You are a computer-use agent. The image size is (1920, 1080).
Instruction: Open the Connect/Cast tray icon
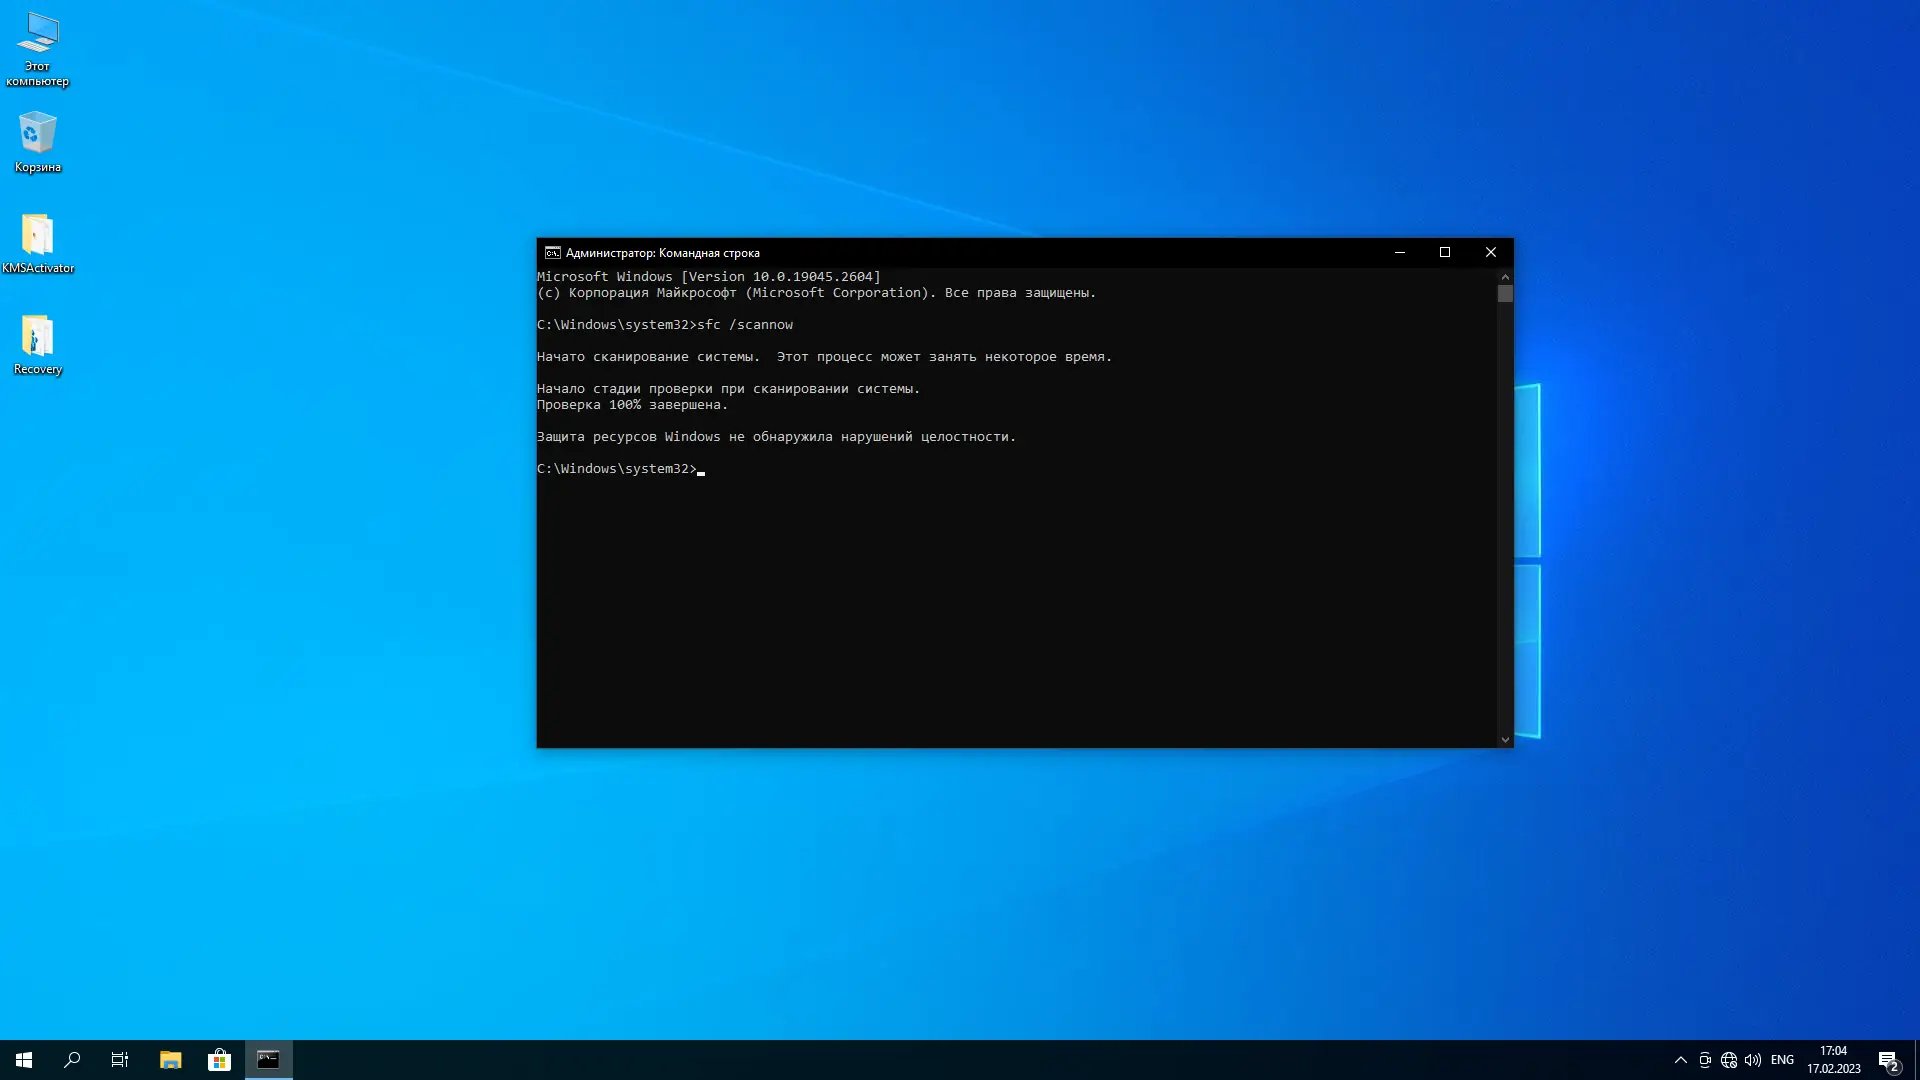click(1704, 1060)
